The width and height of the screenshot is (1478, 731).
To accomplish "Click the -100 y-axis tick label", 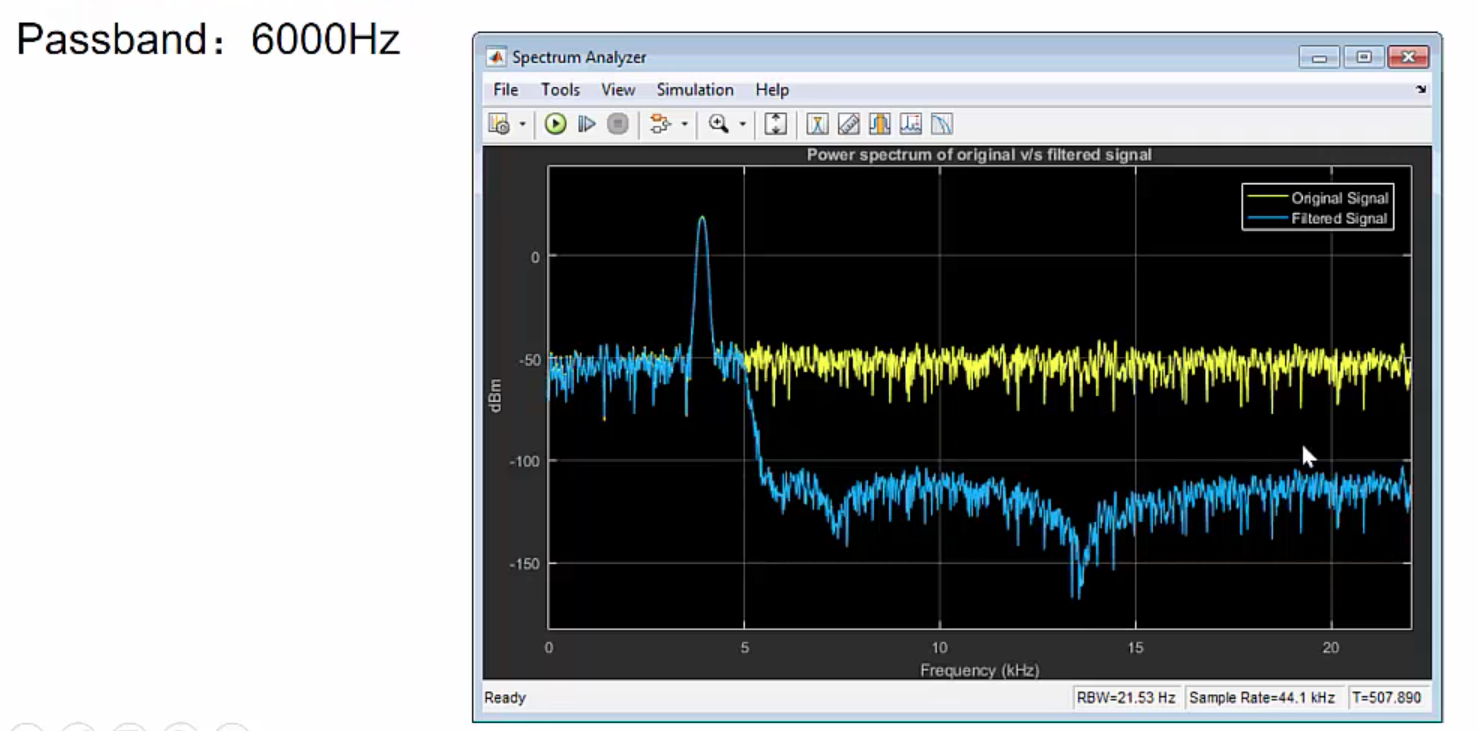I will (x=524, y=461).
